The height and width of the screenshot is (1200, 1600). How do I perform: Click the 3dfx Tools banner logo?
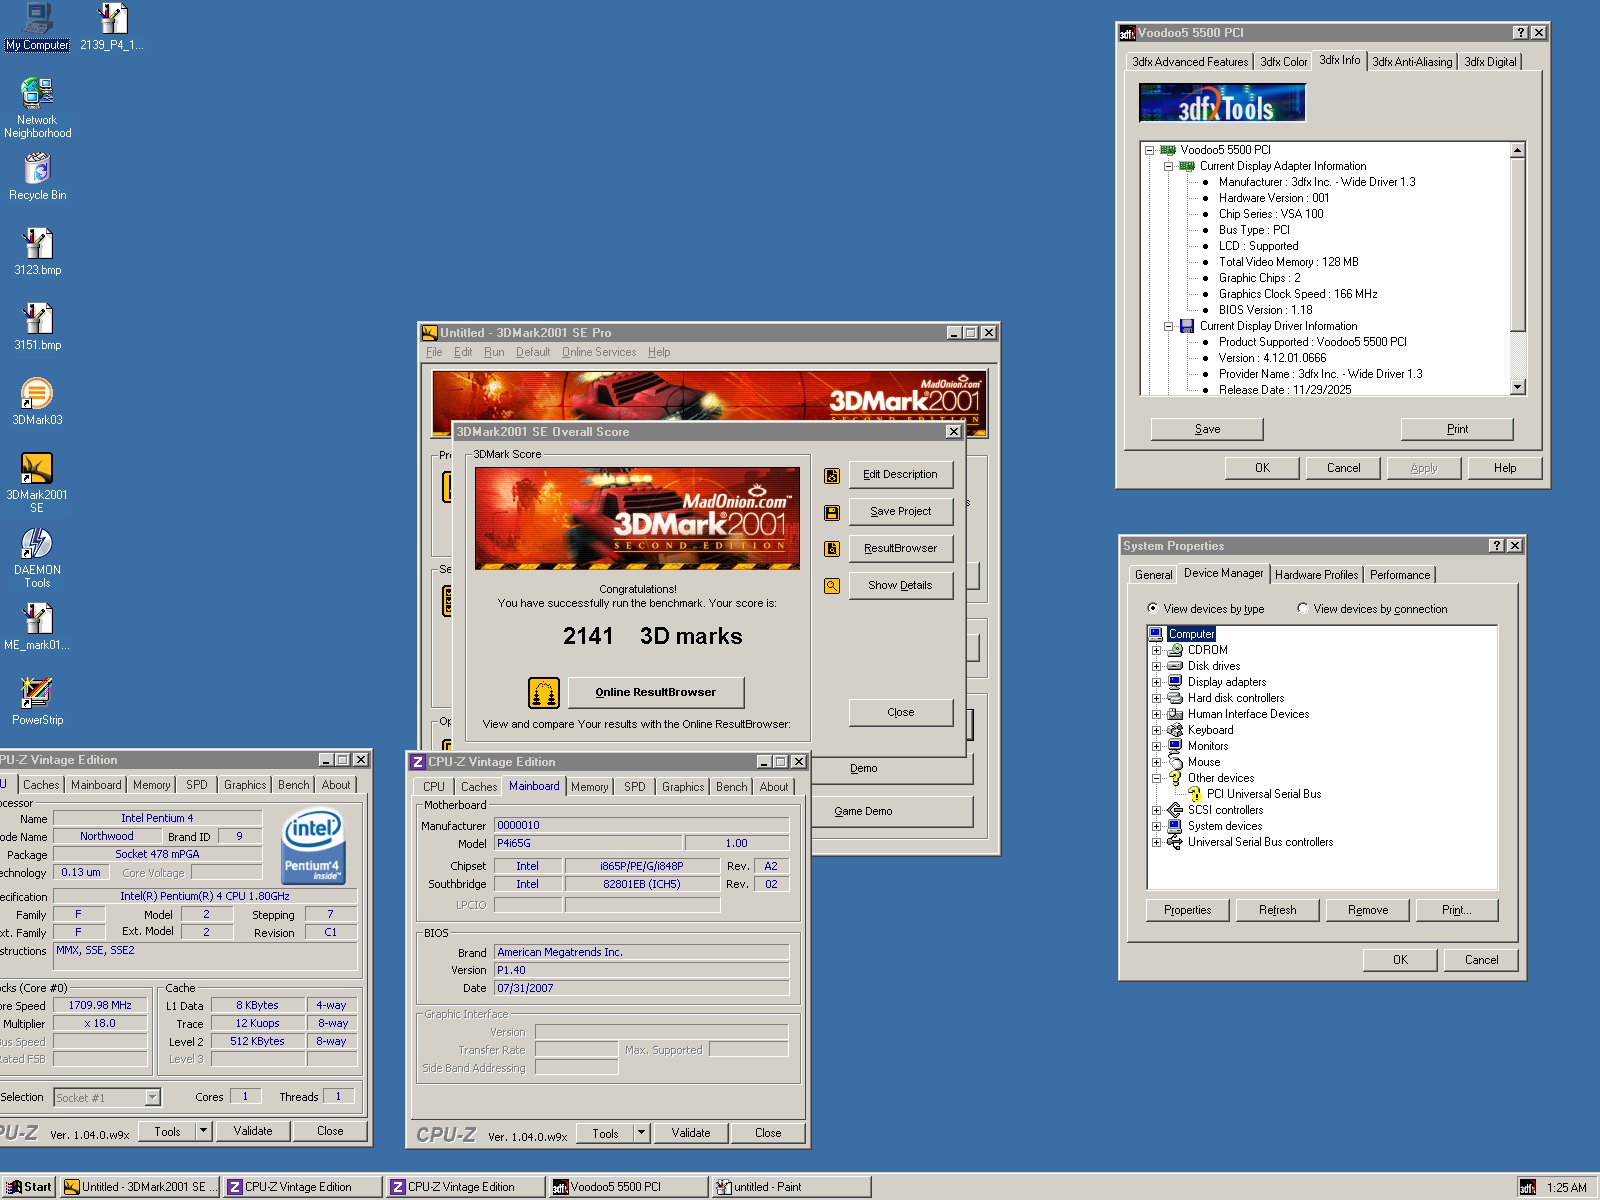click(1222, 103)
